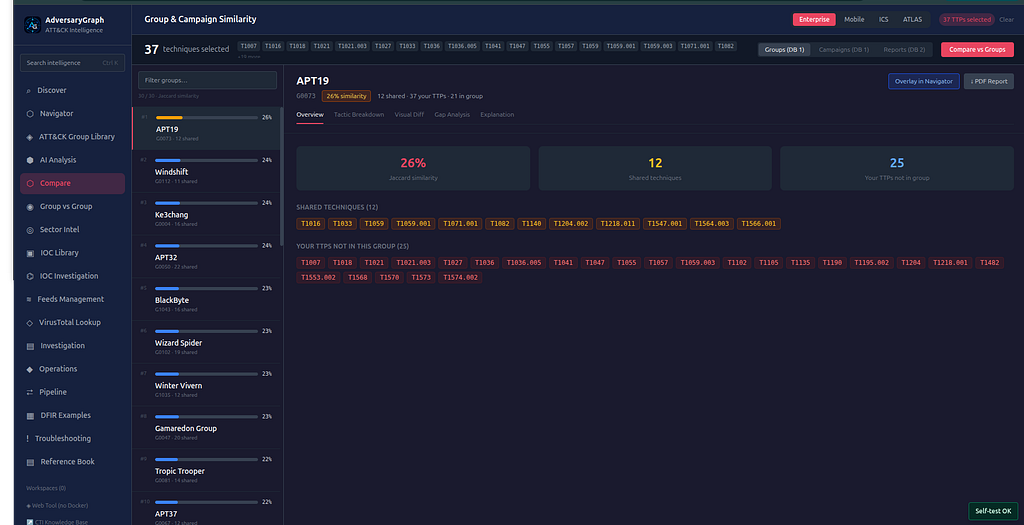Click missing technique chip T1195.002
Viewport: 1024px width, 525px height.
[872, 262]
